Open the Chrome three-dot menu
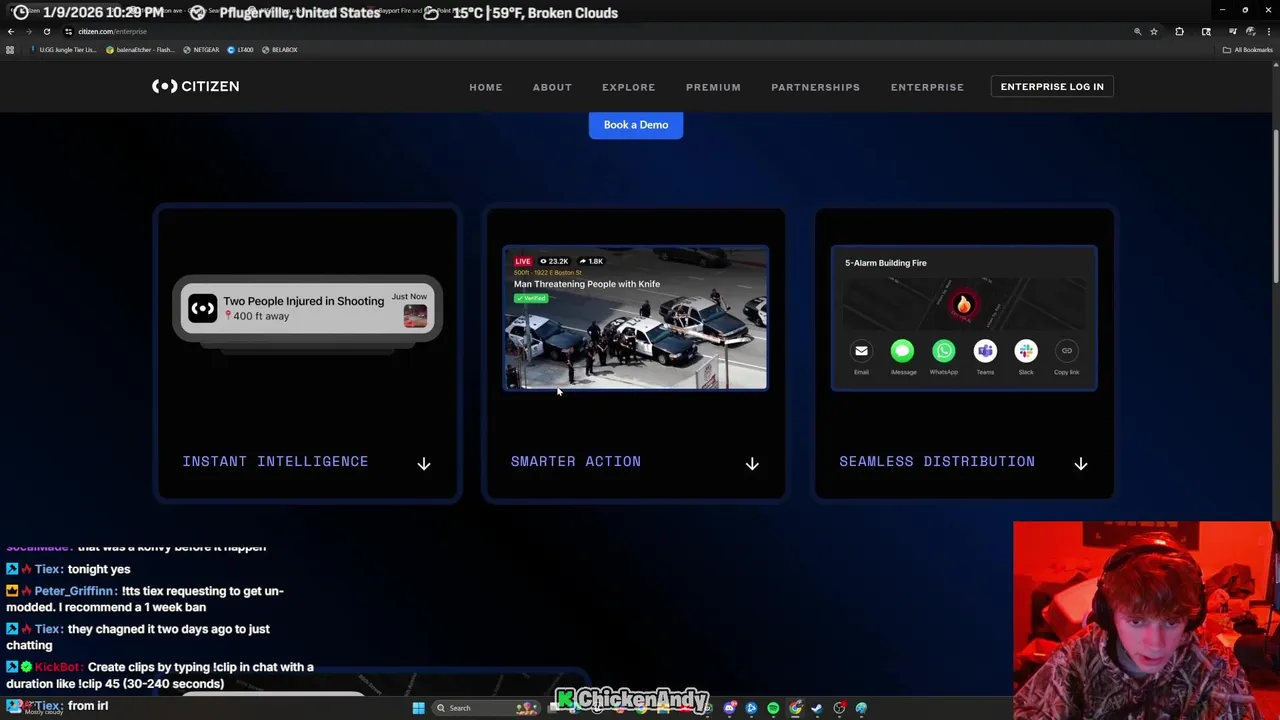This screenshot has width=1280, height=720. (x=1269, y=32)
